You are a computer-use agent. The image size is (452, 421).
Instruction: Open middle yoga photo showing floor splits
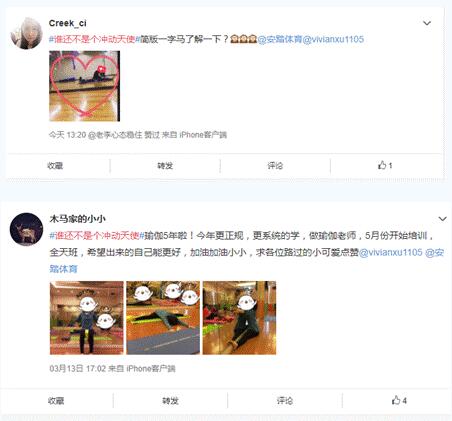163,318
